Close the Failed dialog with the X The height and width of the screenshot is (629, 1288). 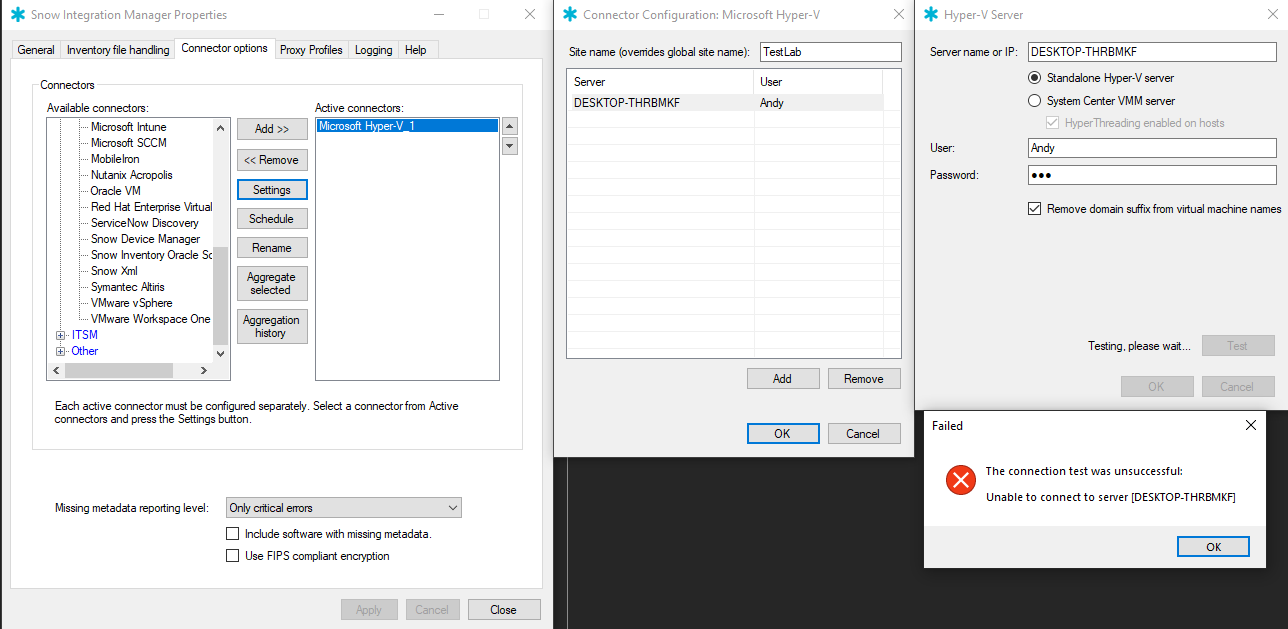tap(1250, 425)
